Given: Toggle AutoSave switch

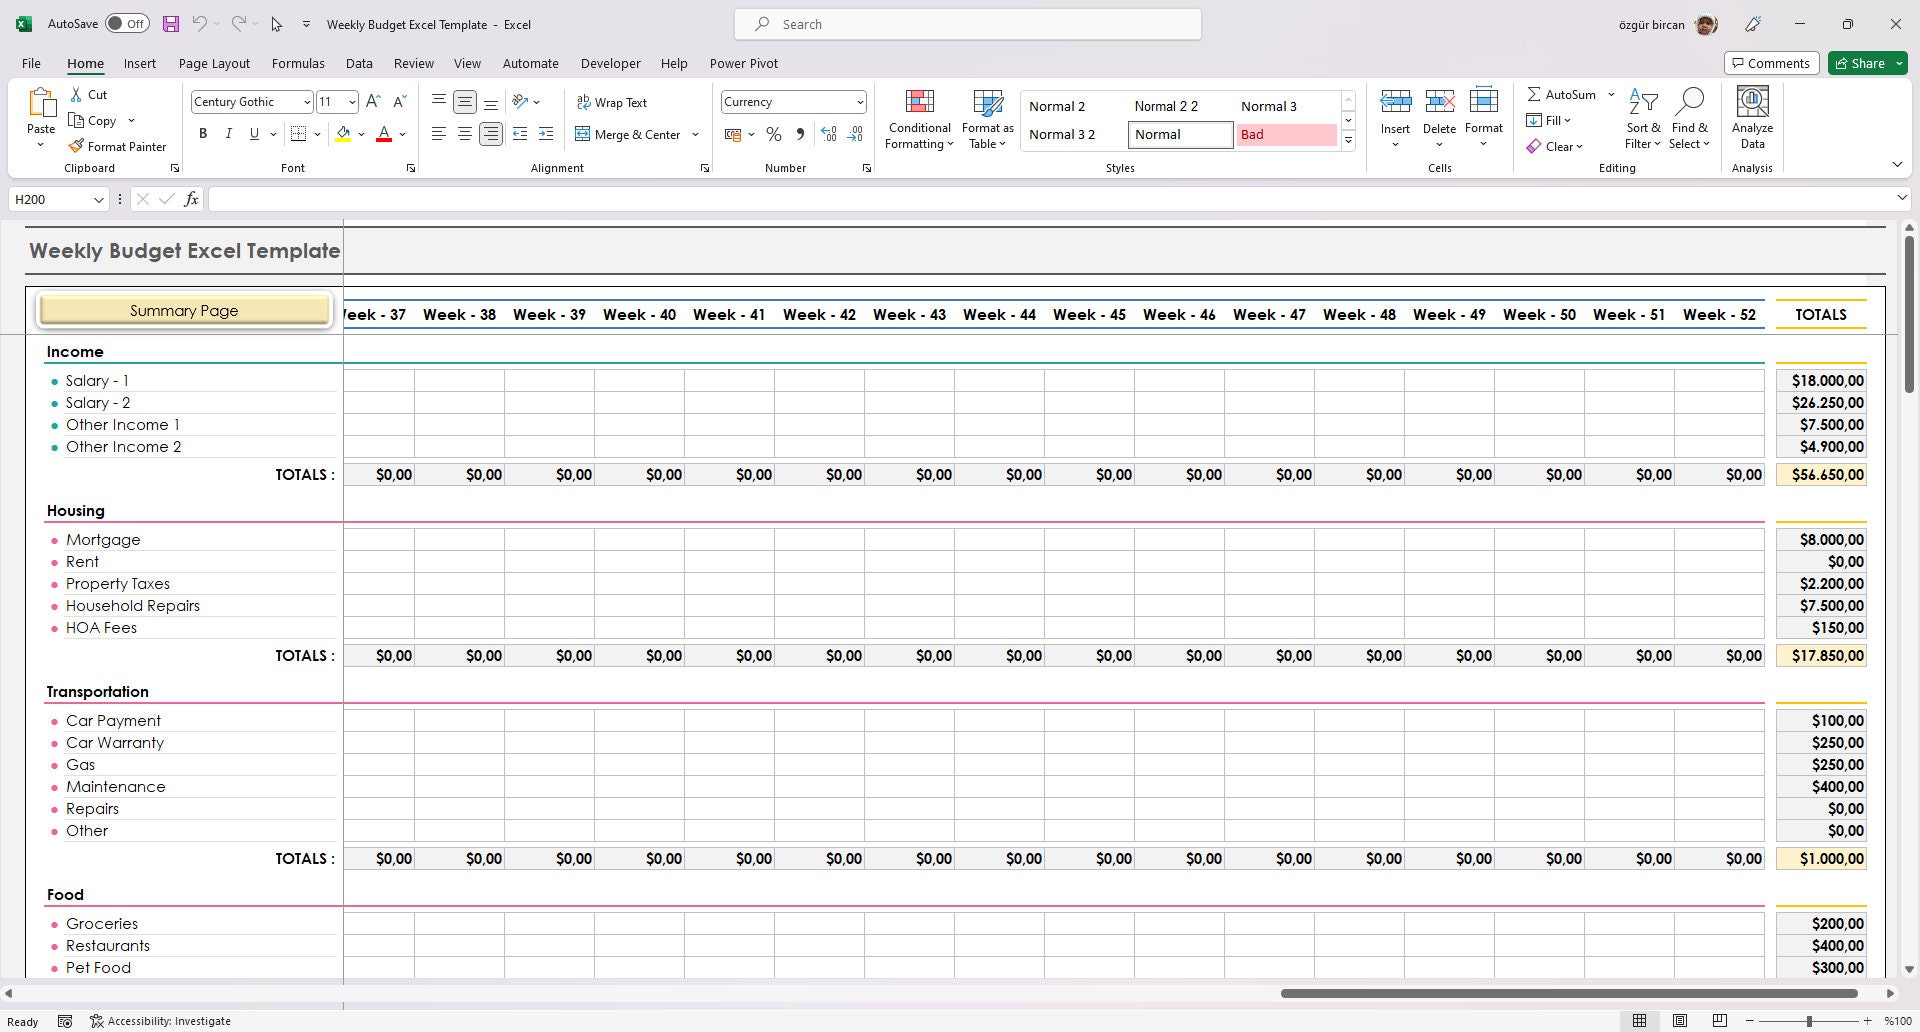Looking at the screenshot, I should (127, 24).
